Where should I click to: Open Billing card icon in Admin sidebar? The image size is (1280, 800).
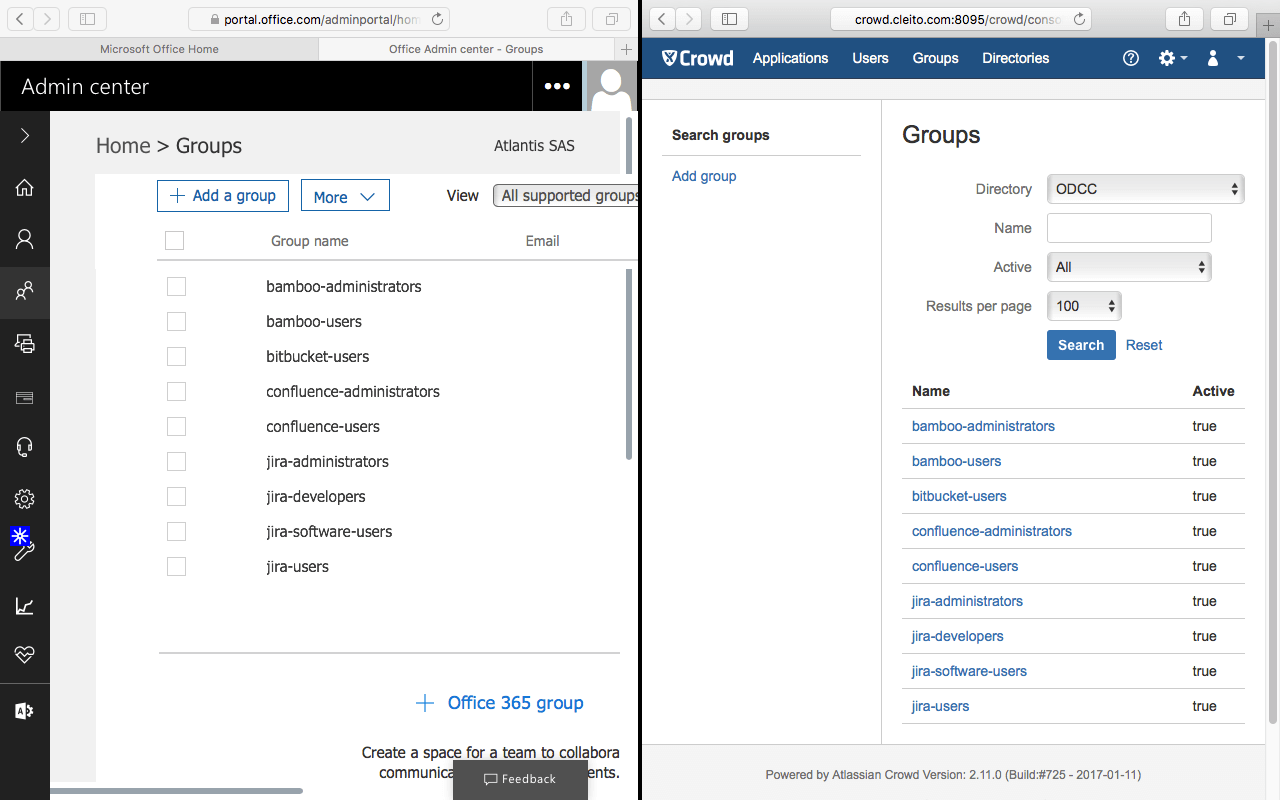(x=25, y=397)
